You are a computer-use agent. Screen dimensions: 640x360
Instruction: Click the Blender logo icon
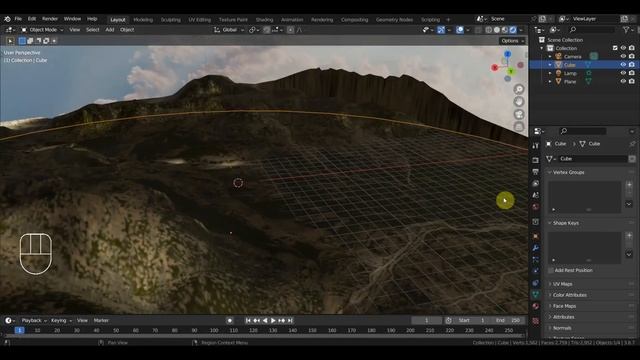(x=7, y=19)
